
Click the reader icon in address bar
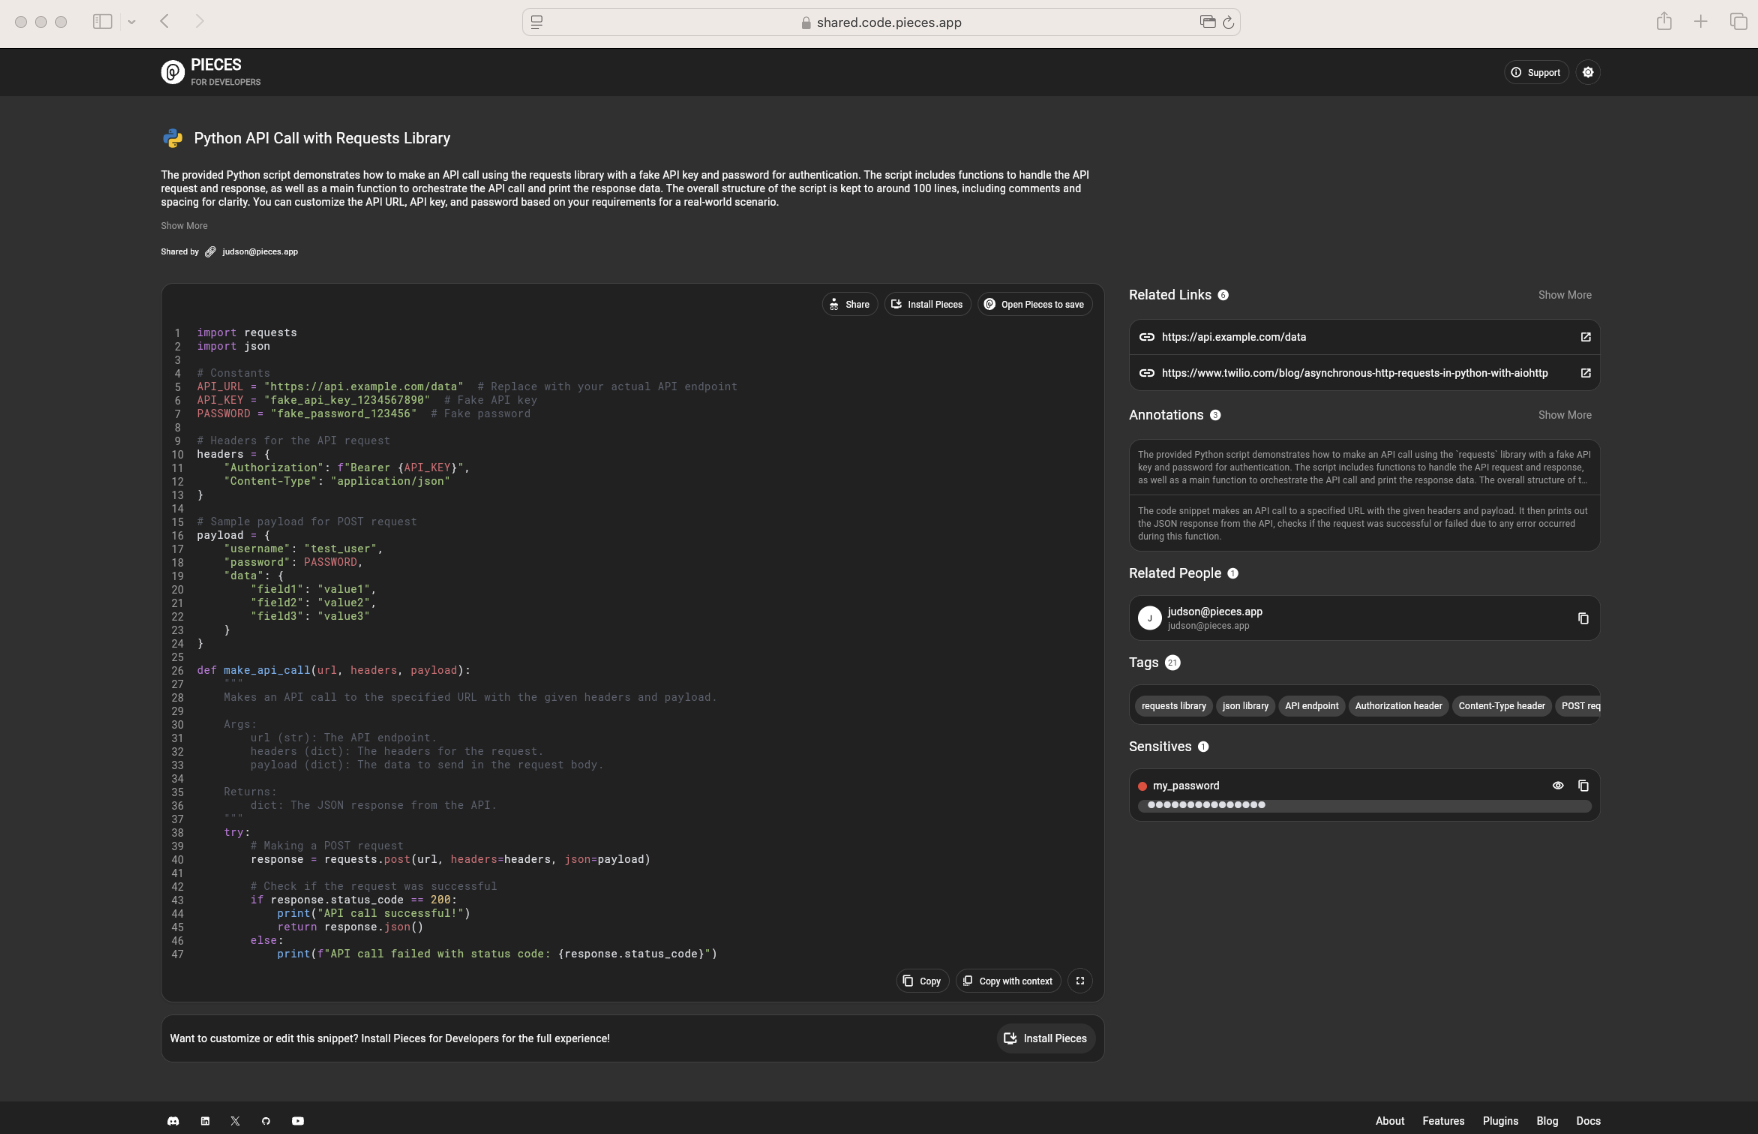pos(537,22)
